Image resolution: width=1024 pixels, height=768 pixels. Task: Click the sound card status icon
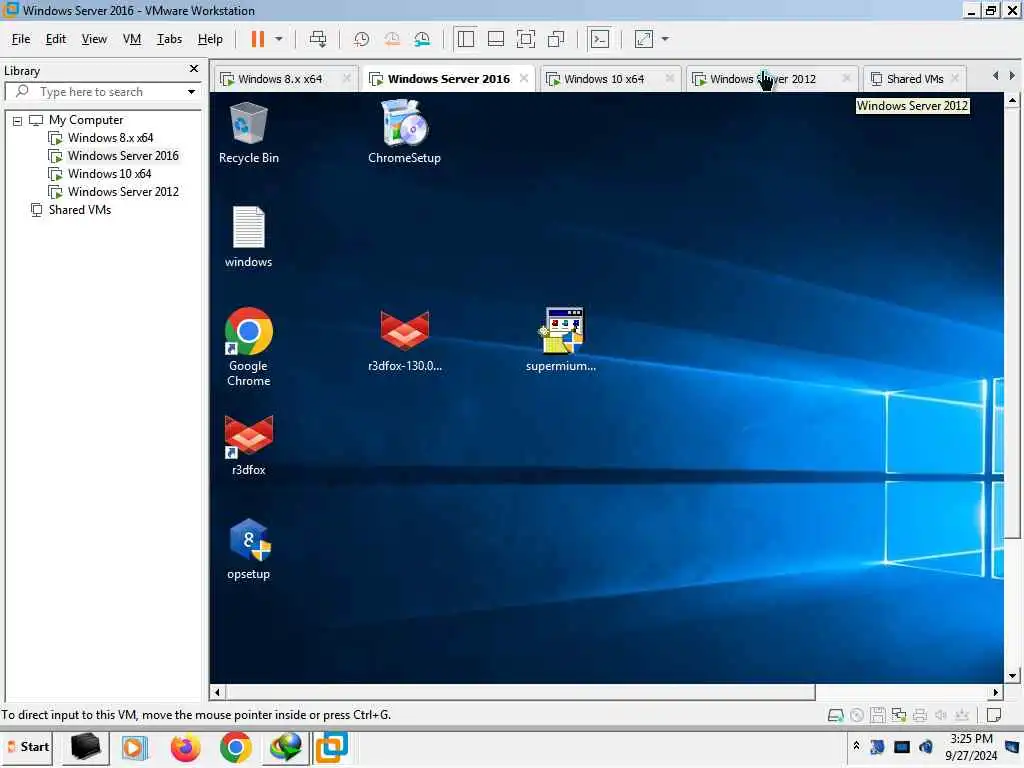coord(940,715)
